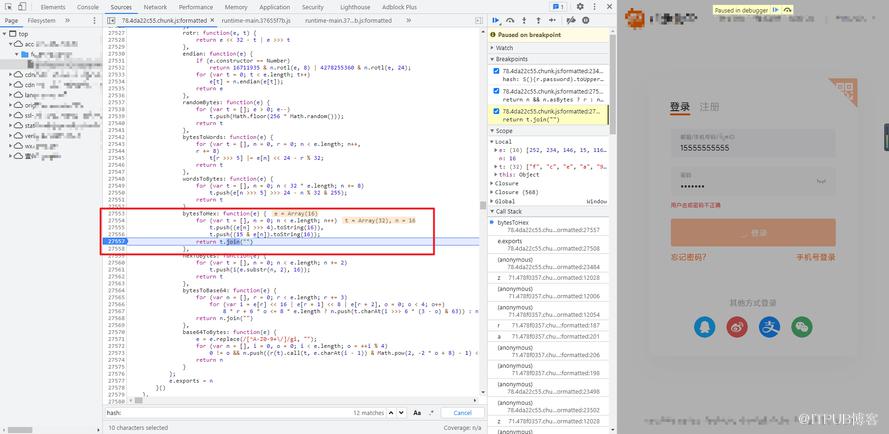Uncheck second breakpoint returning n.asBytes
This screenshot has width=889, height=434.
coord(497,91)
